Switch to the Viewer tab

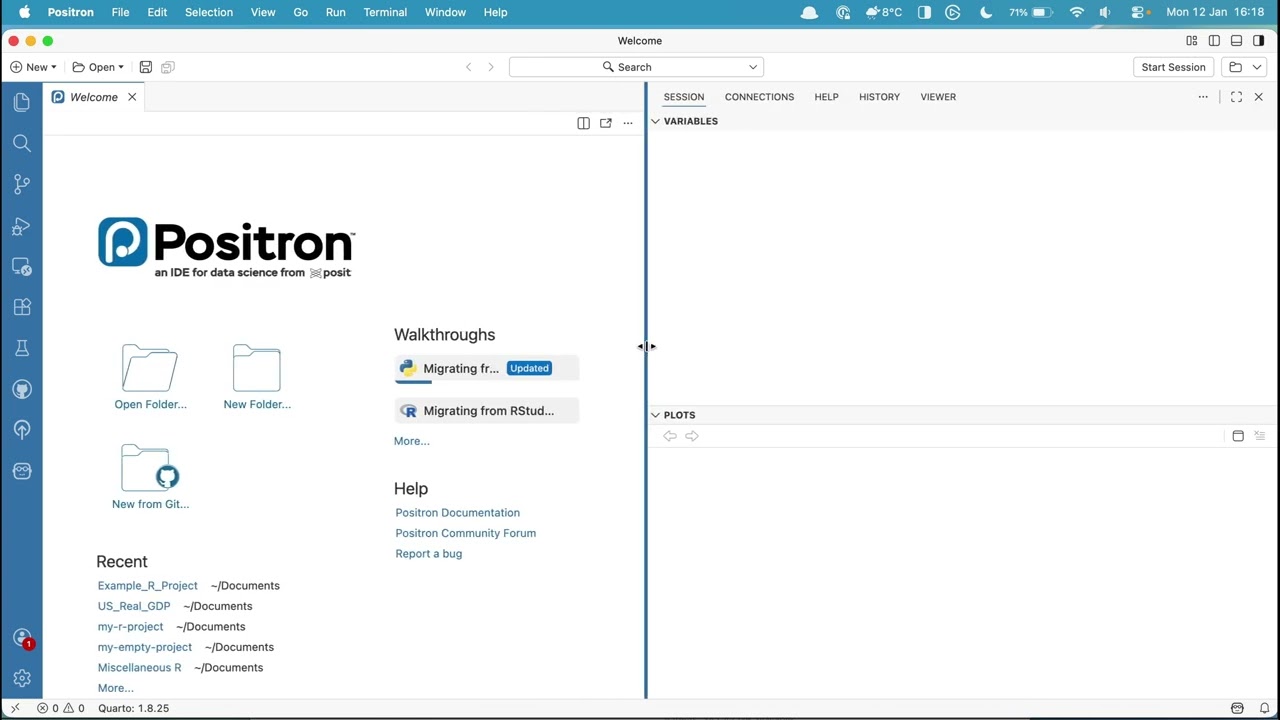pos(938,97)
